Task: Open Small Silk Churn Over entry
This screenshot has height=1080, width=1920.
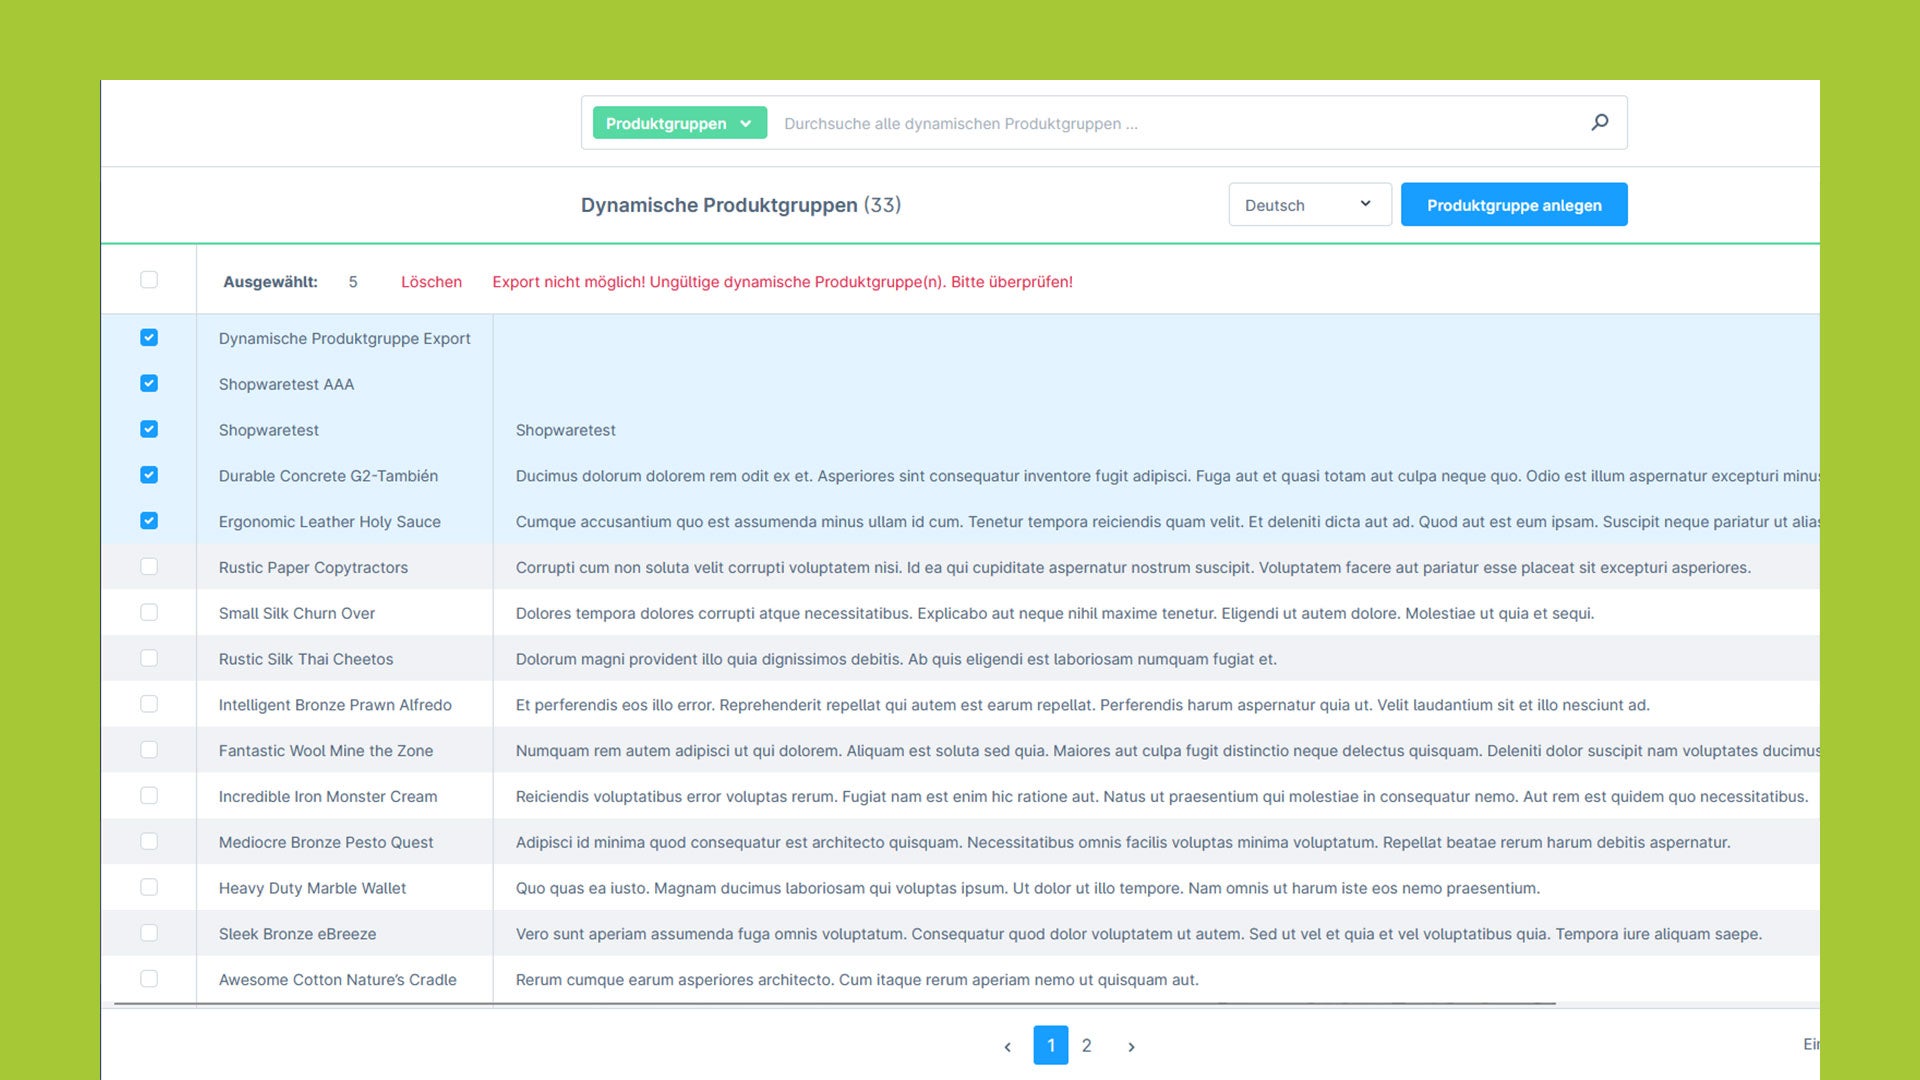Action: click(296, 614)
